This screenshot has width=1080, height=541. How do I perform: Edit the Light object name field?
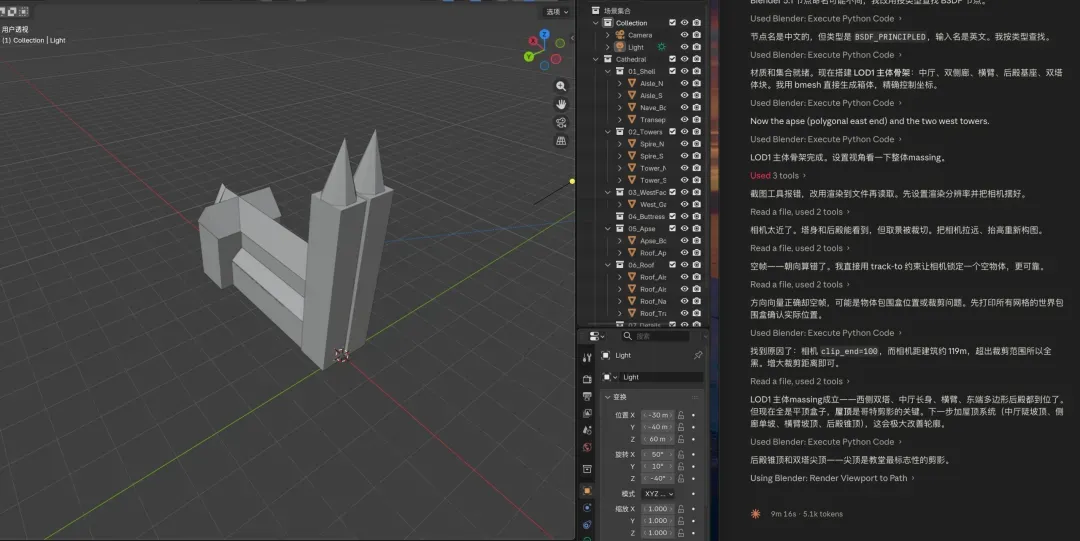click(x=662, y=377)
